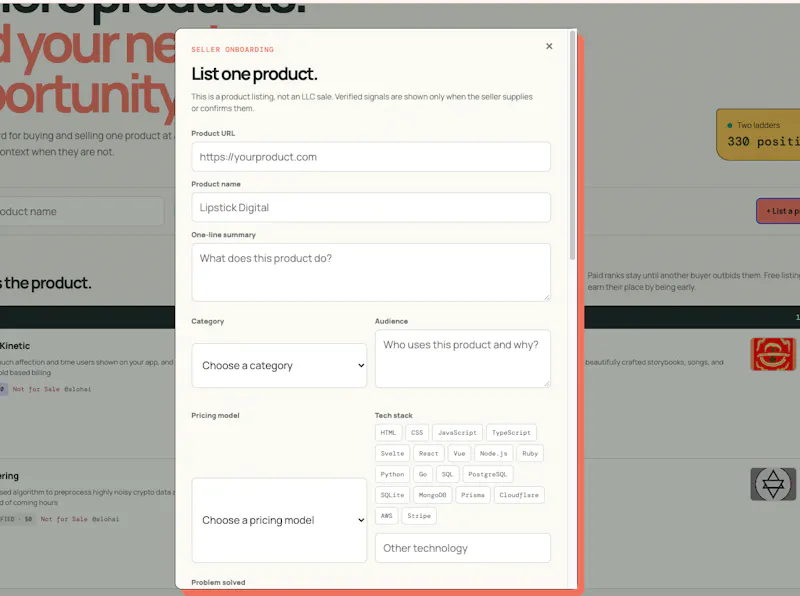Pick the AWS tech tag
800x596 pixels.
[387, 516]
